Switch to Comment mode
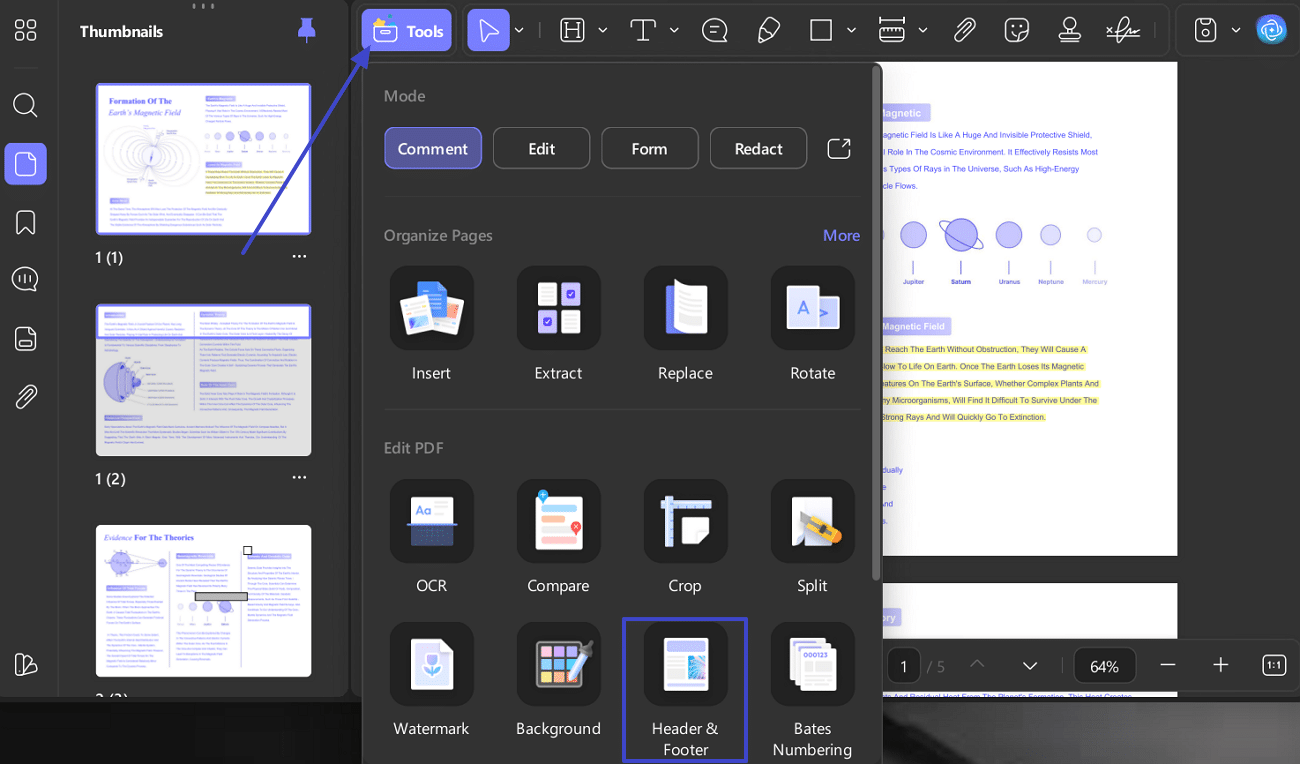Viewport: 1300px width, 764px height. 432,148
